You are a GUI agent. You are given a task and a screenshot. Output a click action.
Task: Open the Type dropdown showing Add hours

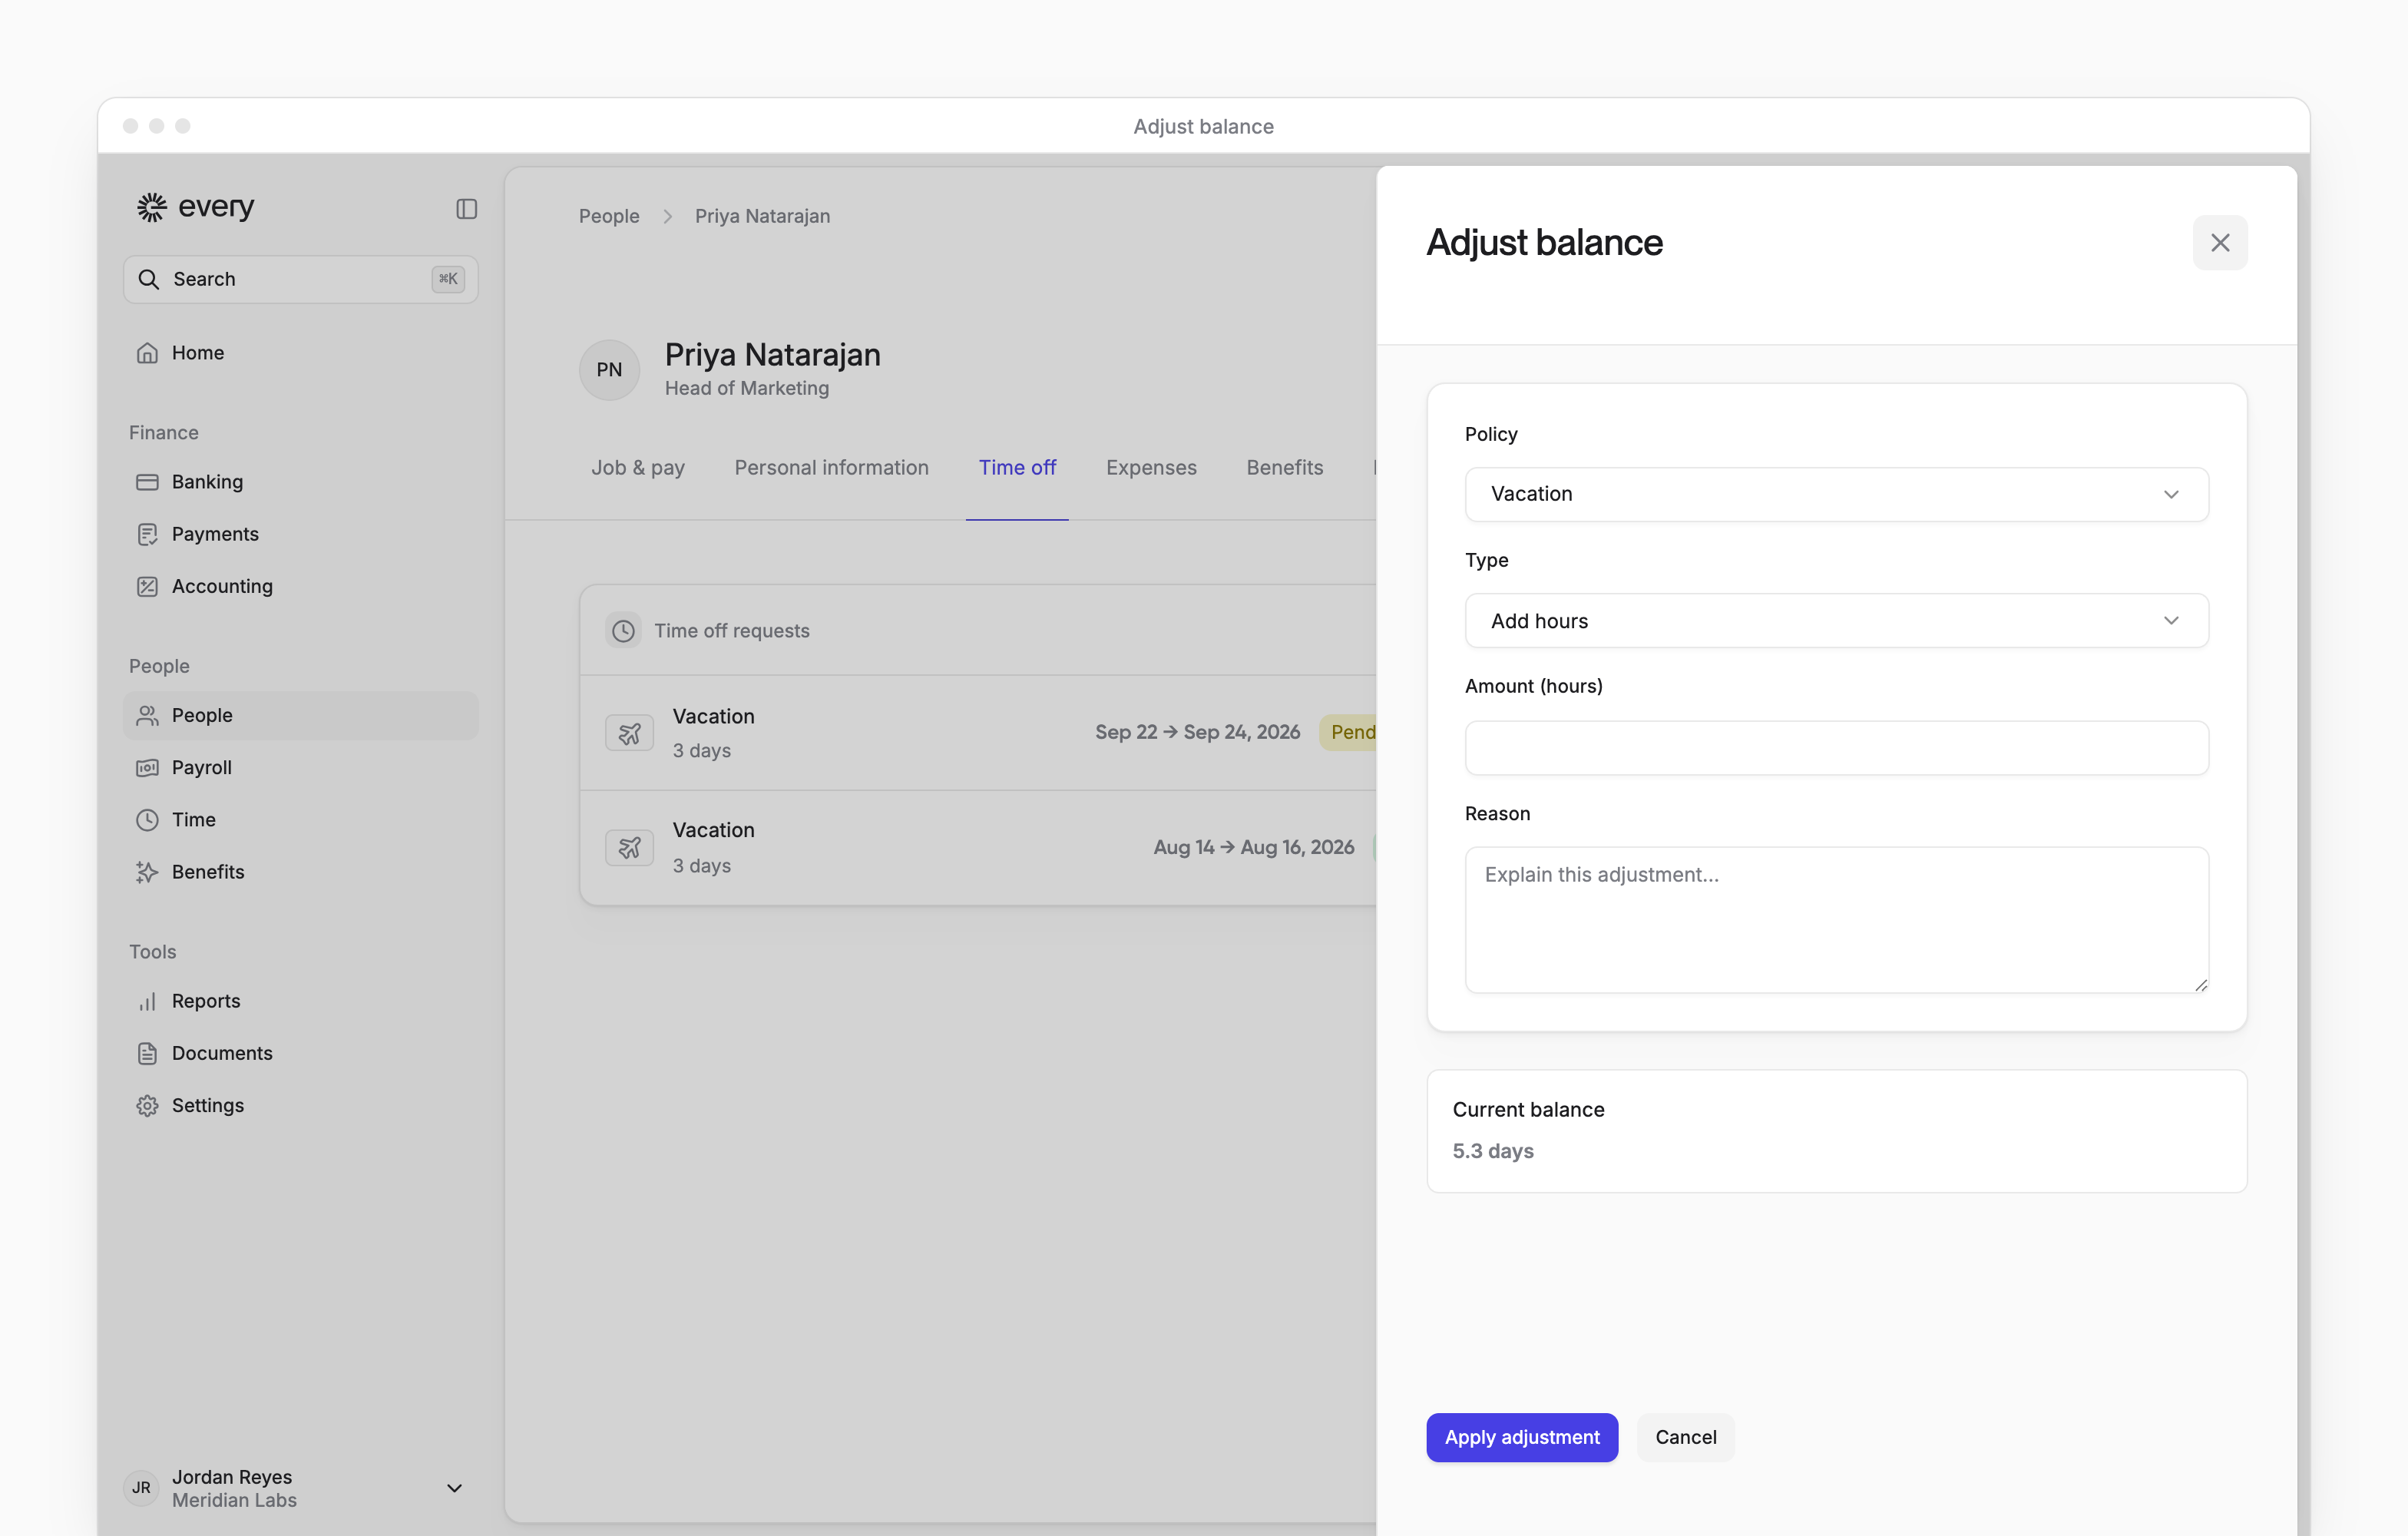[x=1836, y=621]
